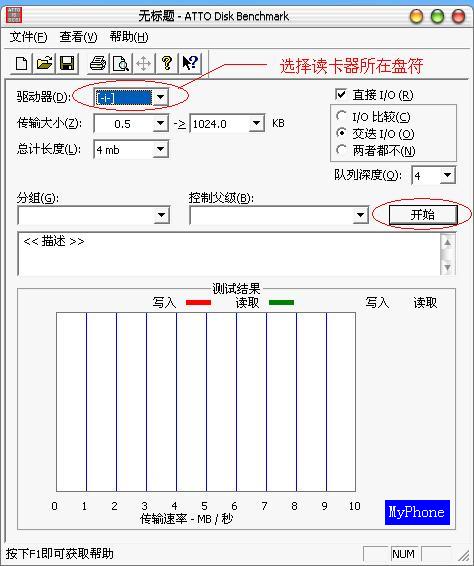
Task: Expand the 控制父级(B) dropdown
Action: (x=360, y=215)
